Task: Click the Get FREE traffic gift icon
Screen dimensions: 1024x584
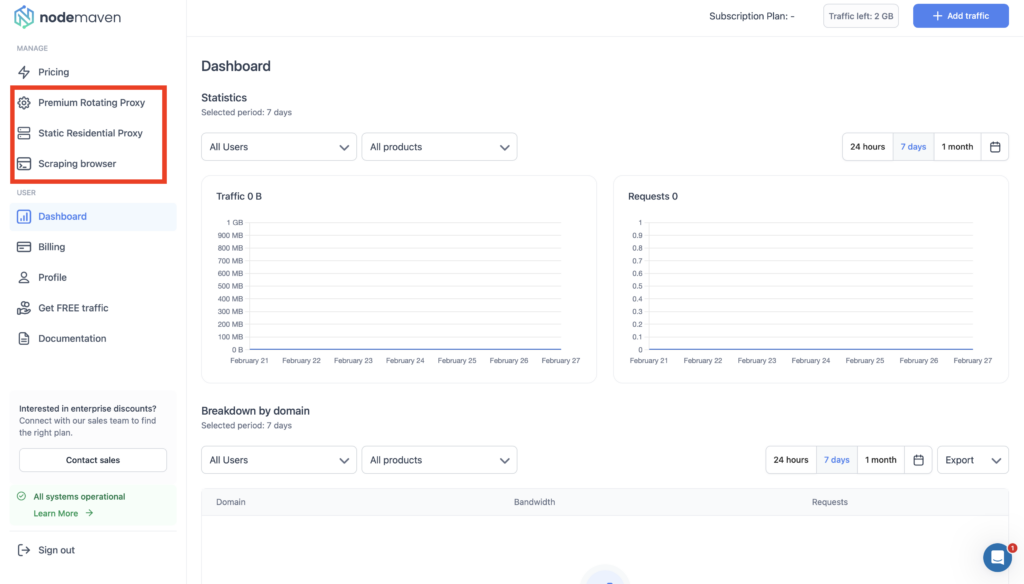Action: (x=24, y=308)
